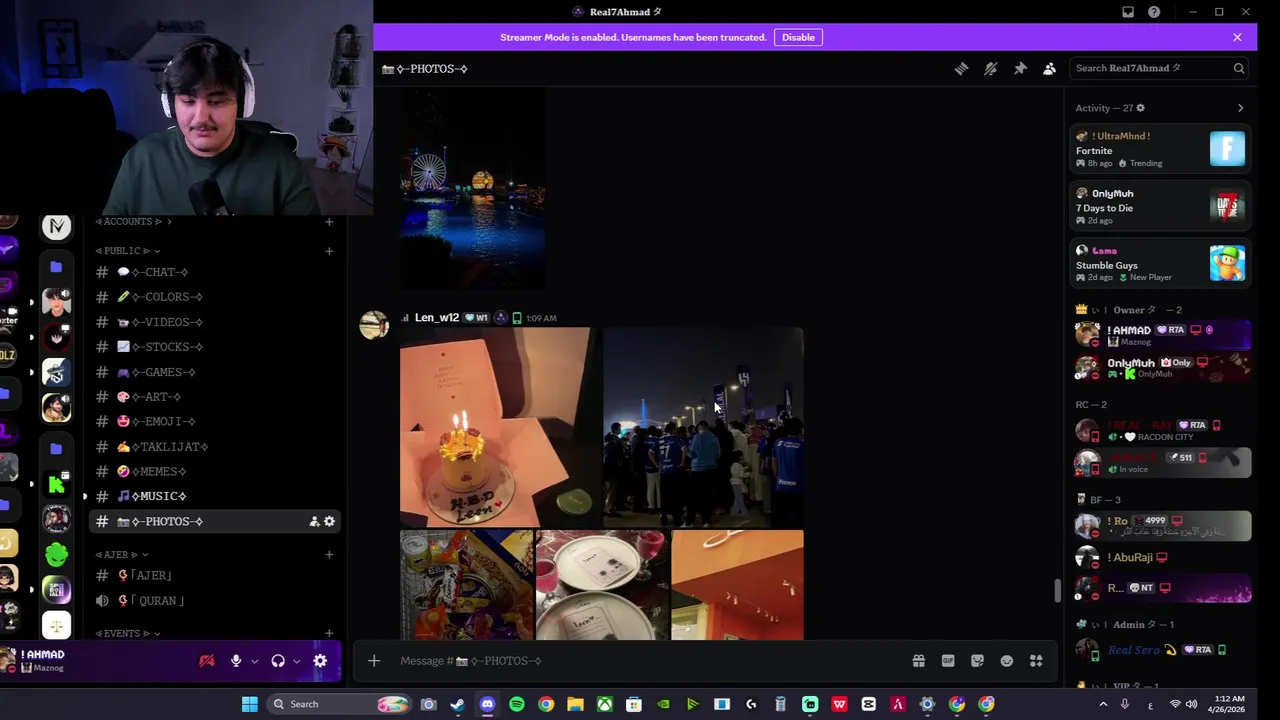Disable Streamer Mode button
This screenshot has height=720, width=1280.
click(798, 37)
